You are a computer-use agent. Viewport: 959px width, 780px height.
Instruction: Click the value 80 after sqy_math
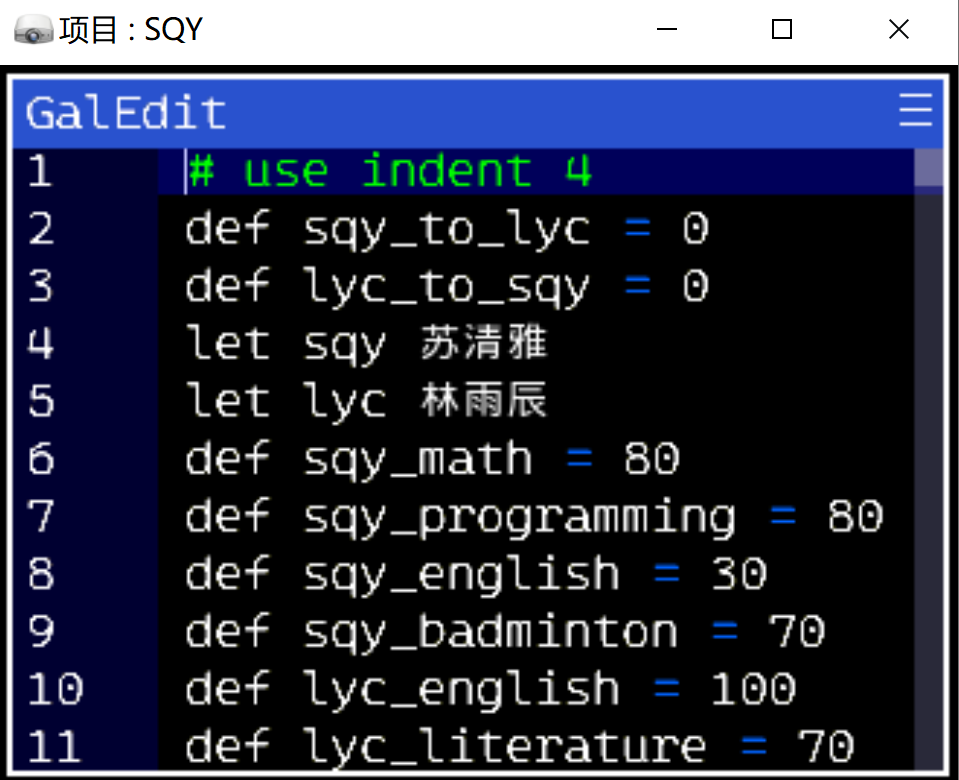(651, 459)
